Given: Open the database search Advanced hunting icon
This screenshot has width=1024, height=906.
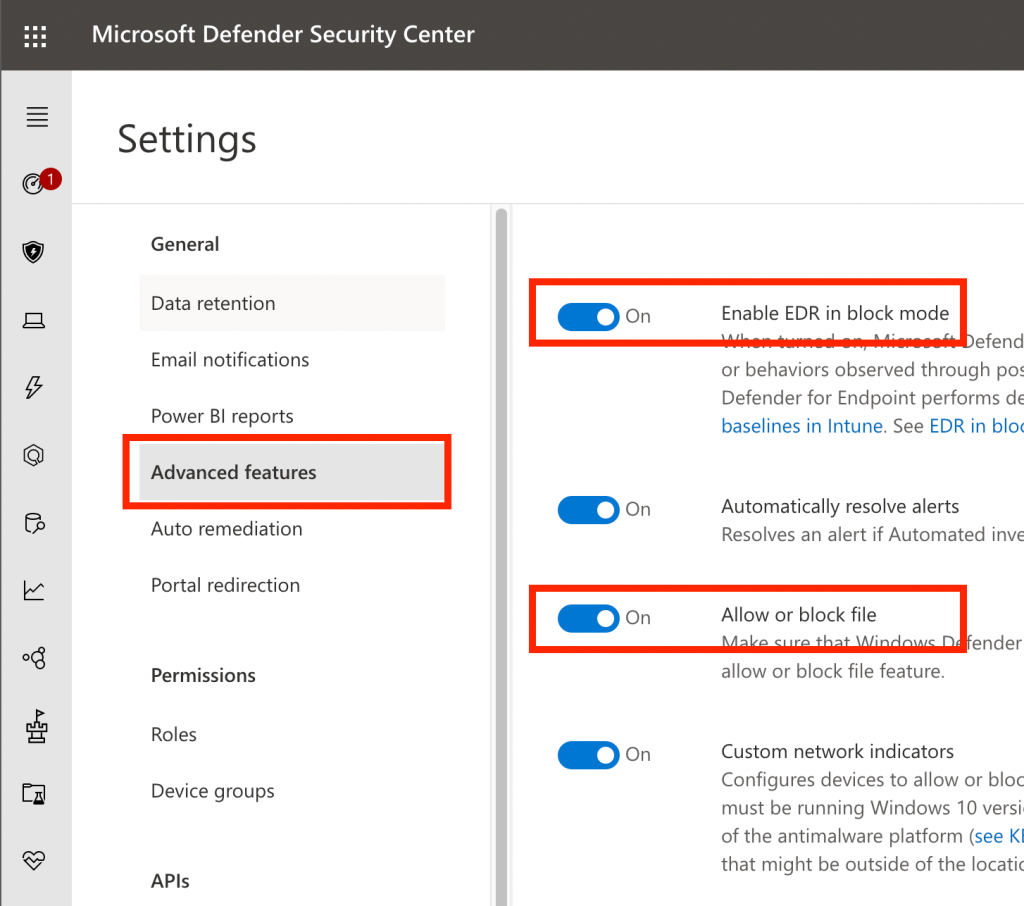Looking at the screenshot, I should (x=34, y=523).
